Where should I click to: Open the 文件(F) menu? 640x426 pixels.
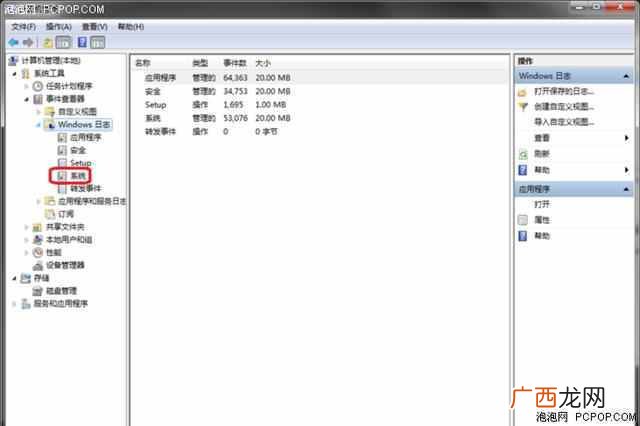point(23,27)
